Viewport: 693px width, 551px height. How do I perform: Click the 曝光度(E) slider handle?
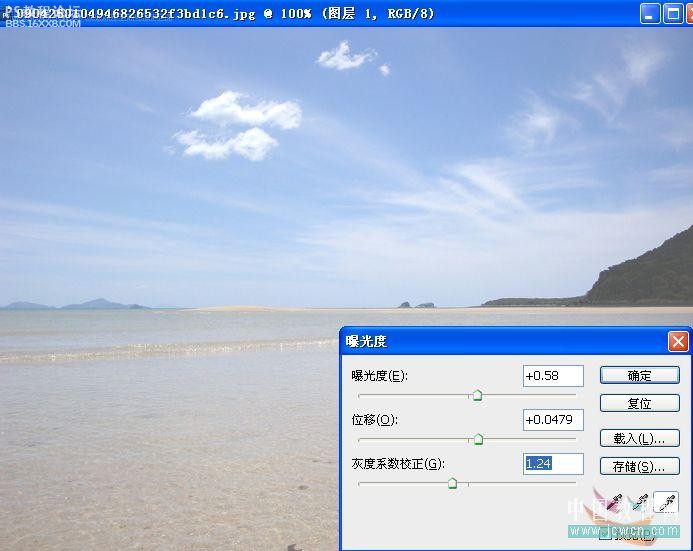point(477,395)
